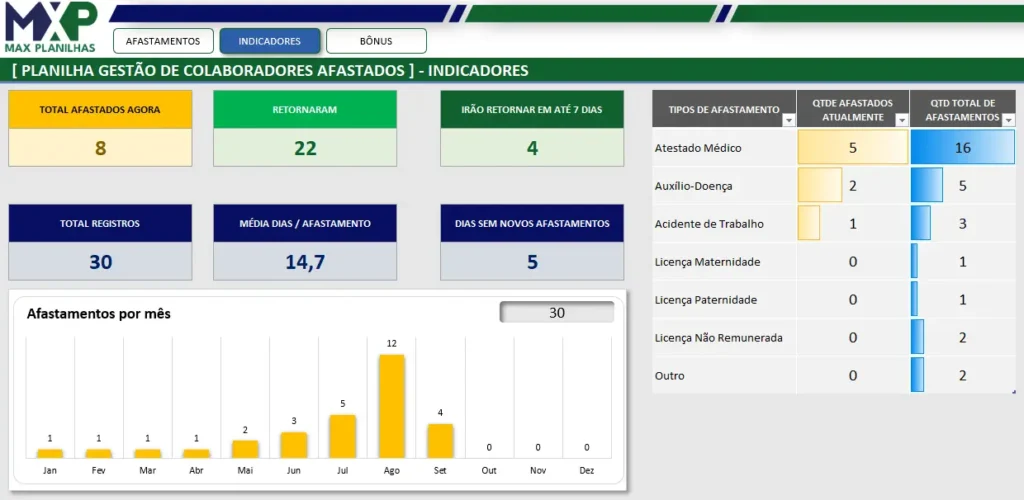1024x500 pixels.
Task: Select the Retornaram card header
Action: [305, 110]
